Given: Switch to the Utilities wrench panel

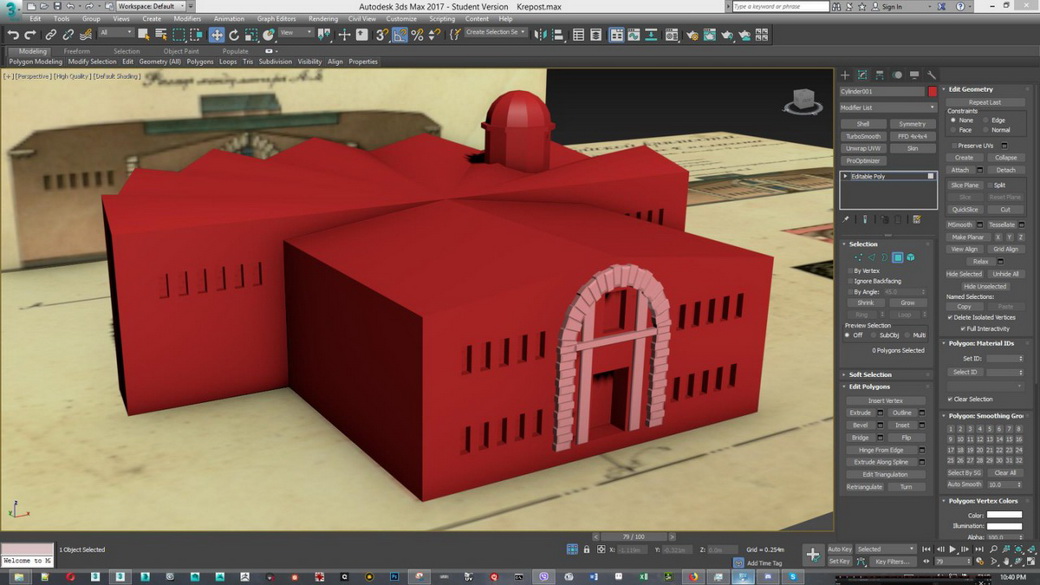Looking at the screenshot, I should [931, 75].
